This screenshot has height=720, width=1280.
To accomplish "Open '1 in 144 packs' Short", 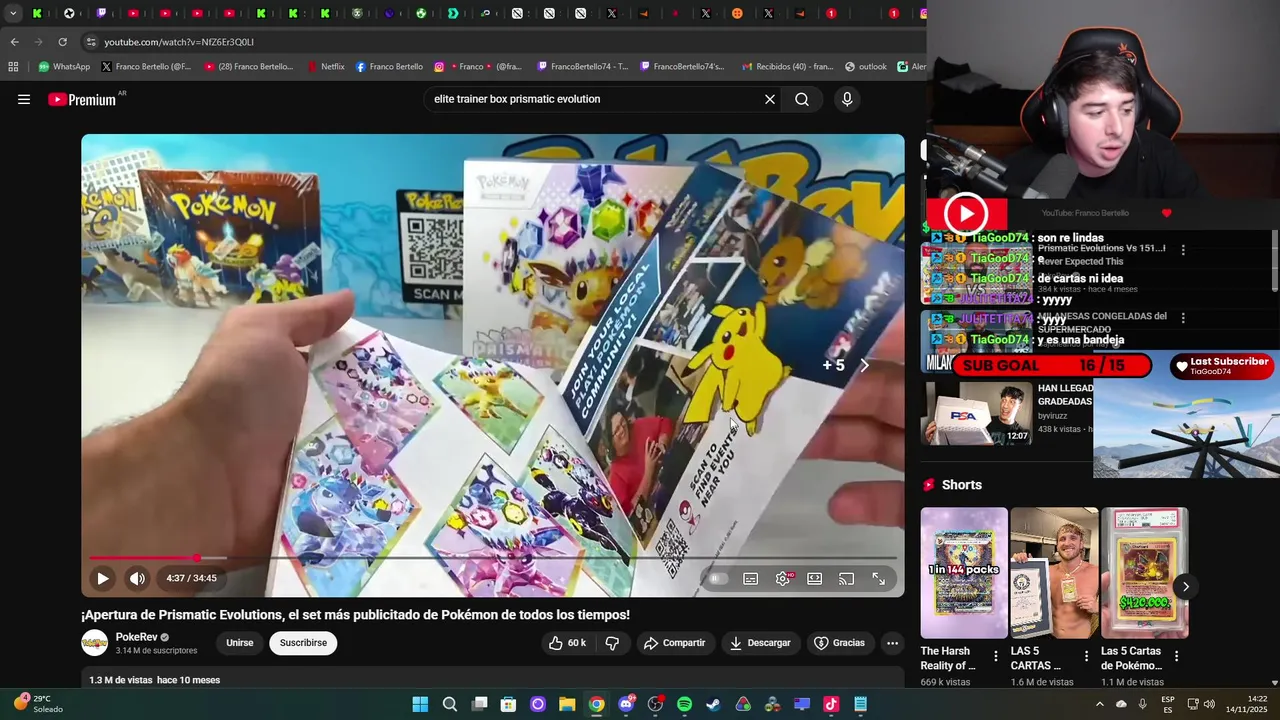I will click(964, 572).
